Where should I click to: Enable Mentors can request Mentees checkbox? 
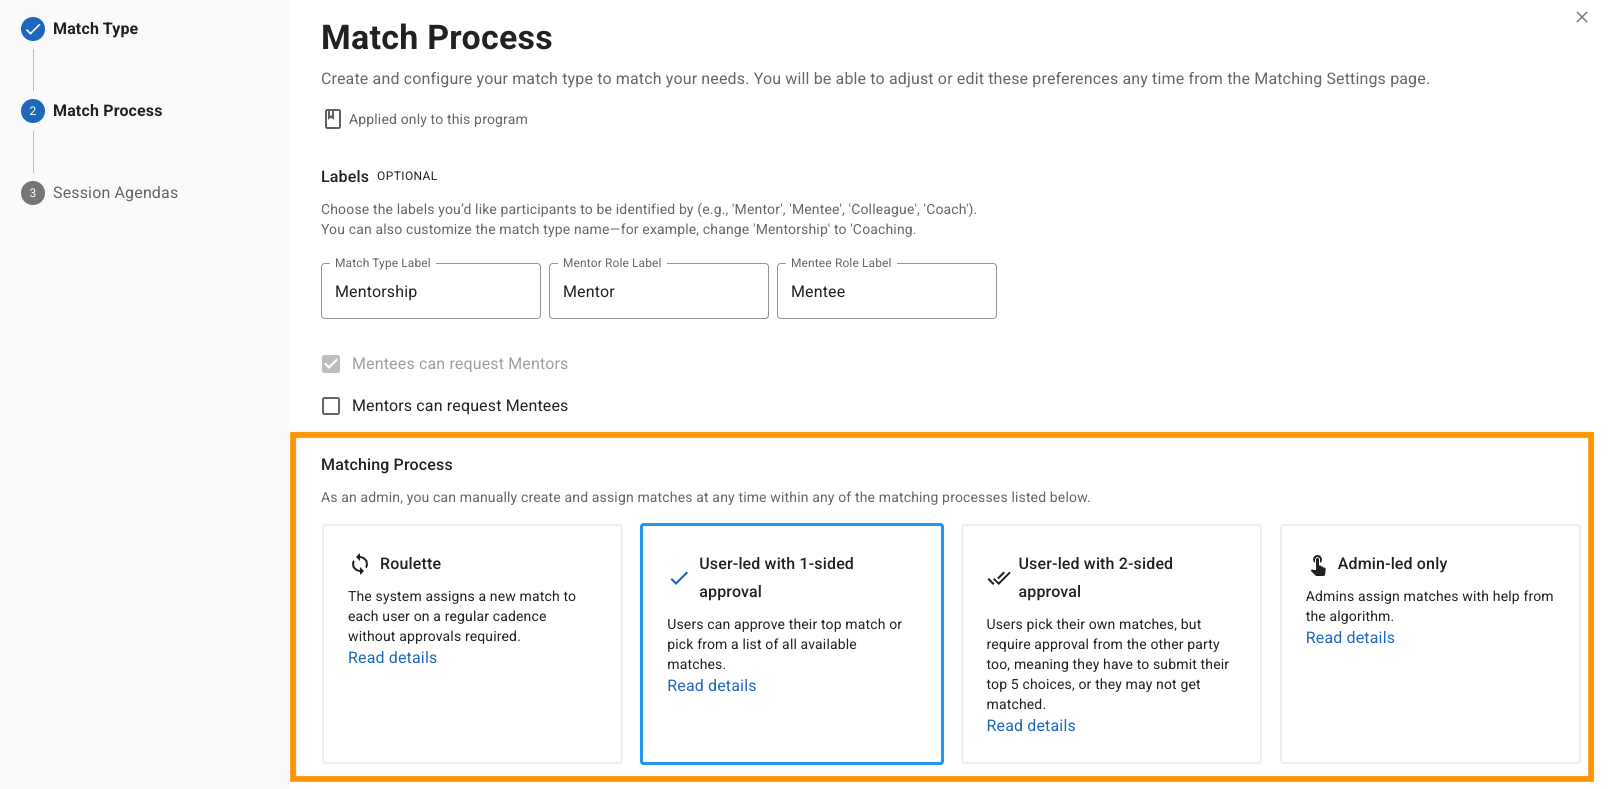[x=331, y=406]
